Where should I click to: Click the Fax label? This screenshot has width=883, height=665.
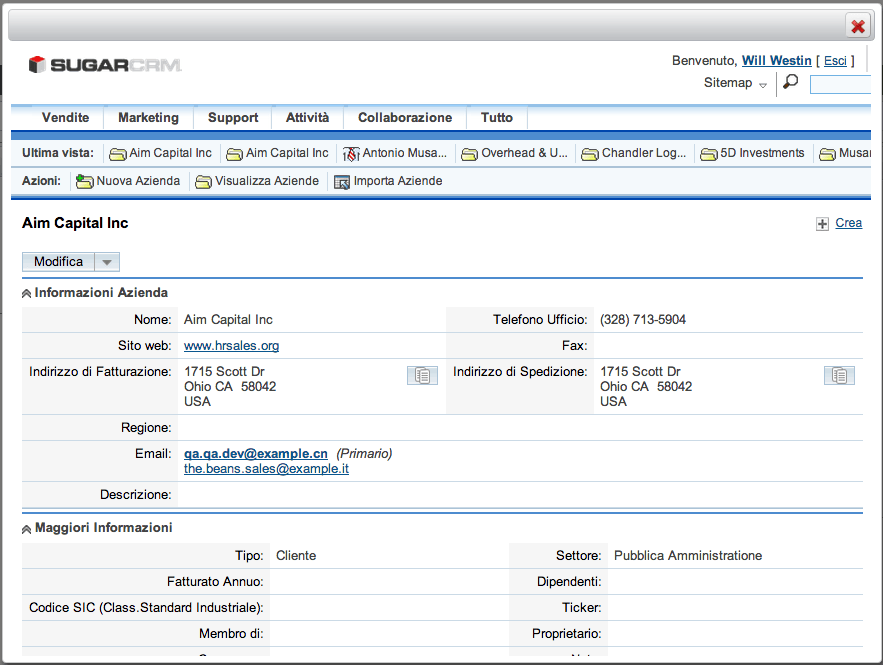[574, 346]
